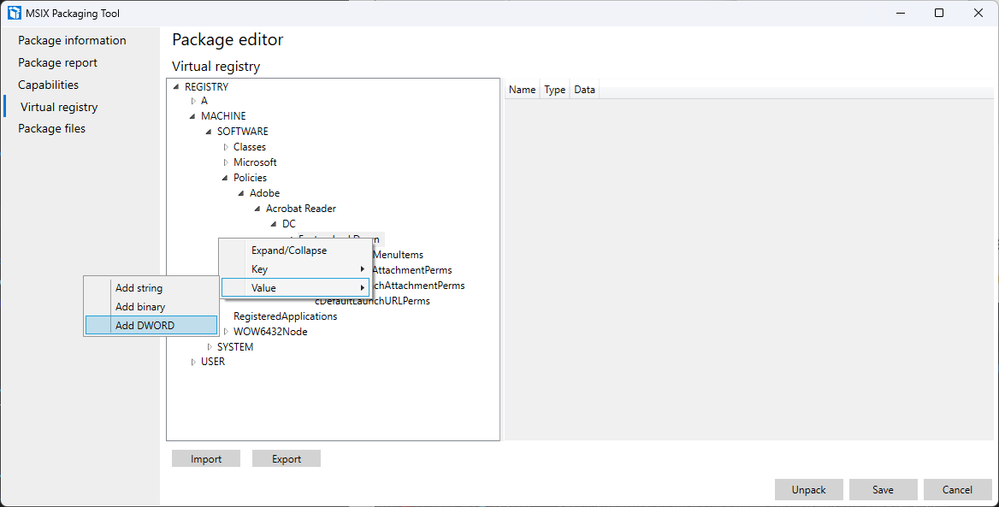Choose Add binary from the submenu
This screenshot has height=507, width=999.
click(x=151, y=306)
